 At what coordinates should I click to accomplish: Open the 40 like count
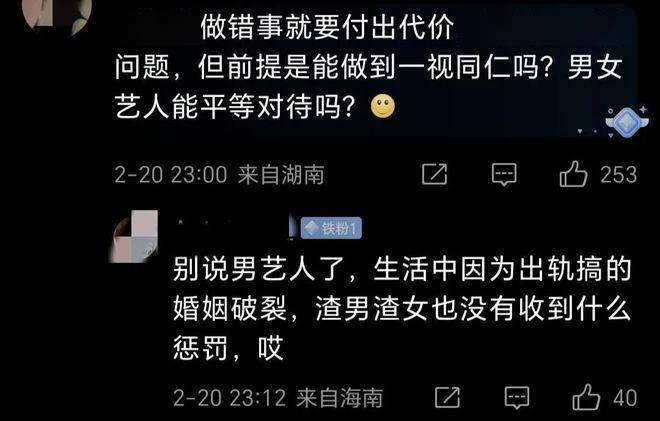625,398
